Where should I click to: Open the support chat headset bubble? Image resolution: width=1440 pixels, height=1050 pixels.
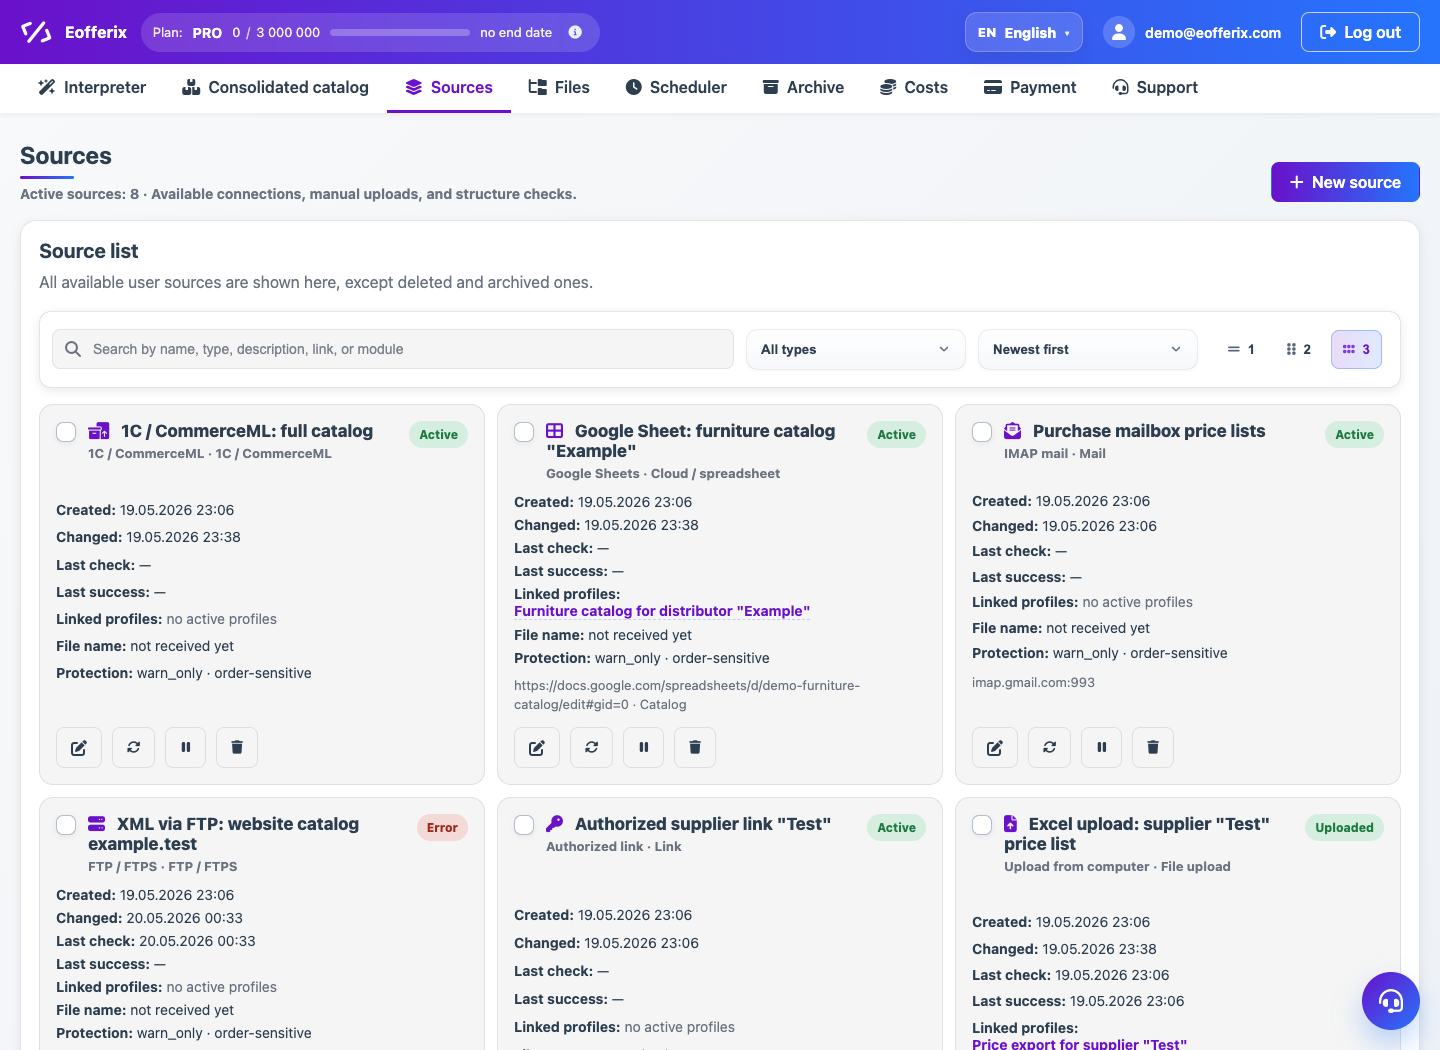pos(1391,1001)
